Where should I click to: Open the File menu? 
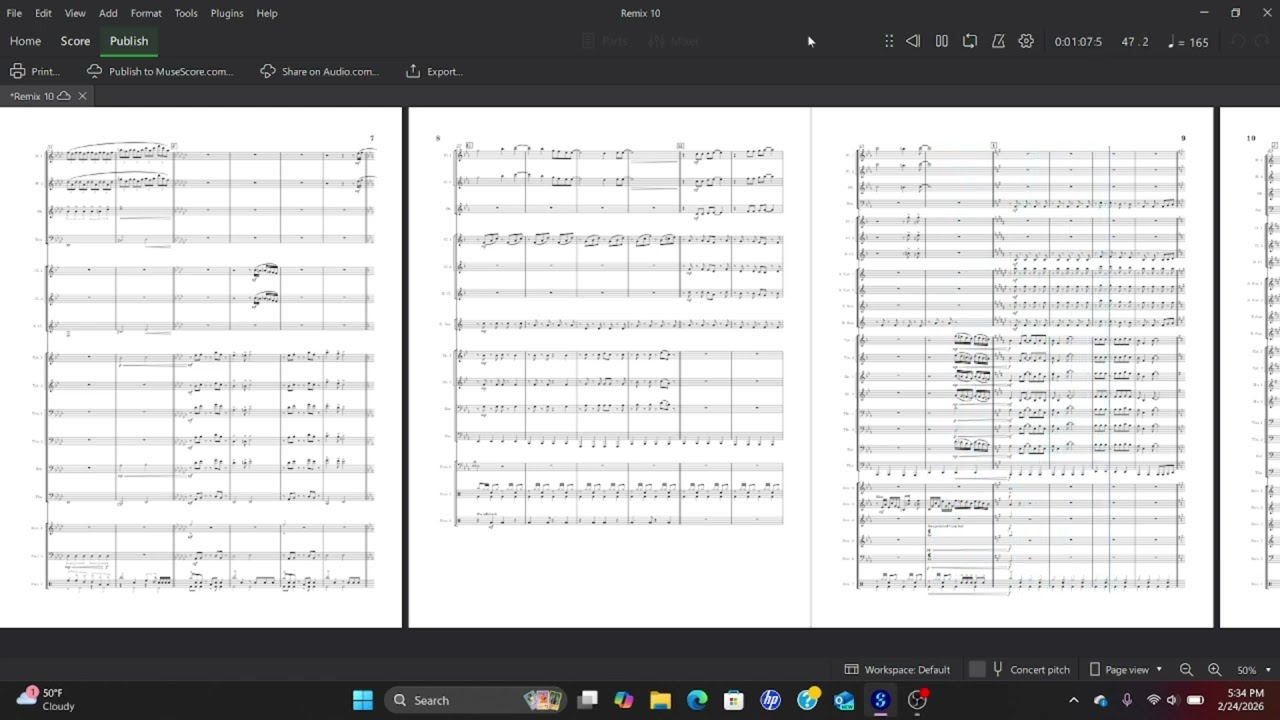pyautogui.click(x=14, y=13)
